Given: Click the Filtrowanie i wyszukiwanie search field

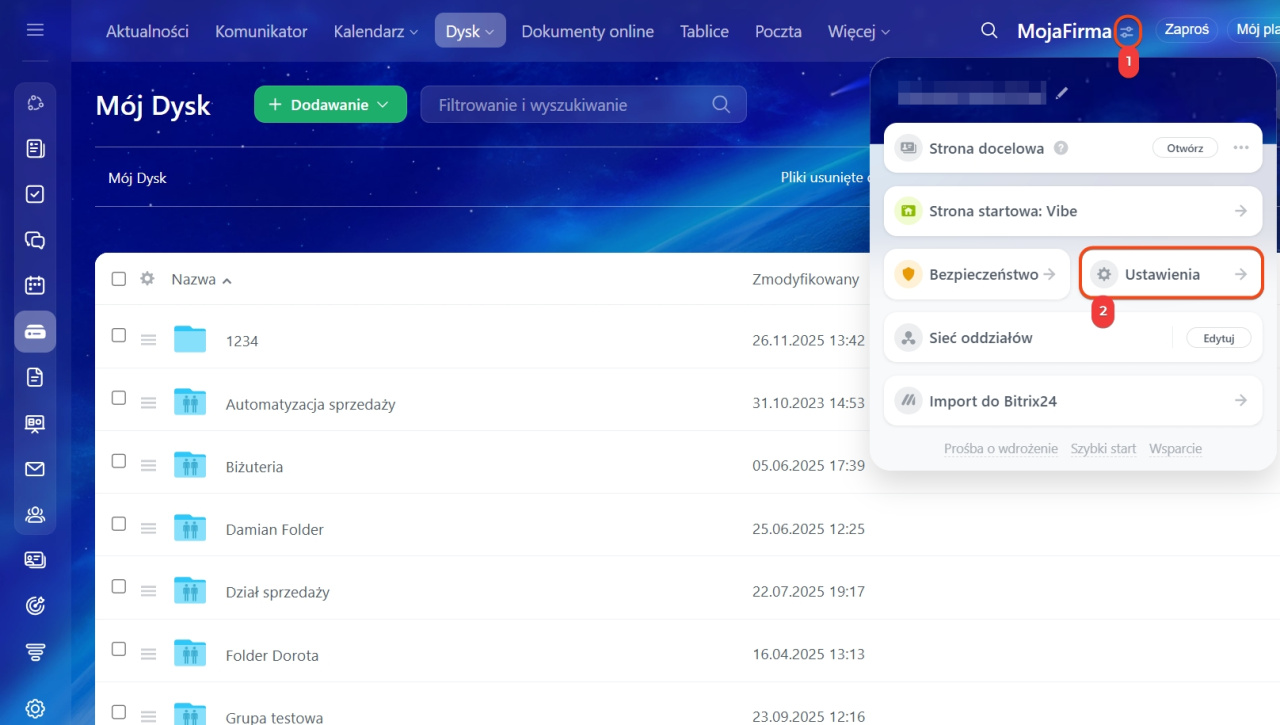Looking at the screenshot, I should [x=570, y=105].
